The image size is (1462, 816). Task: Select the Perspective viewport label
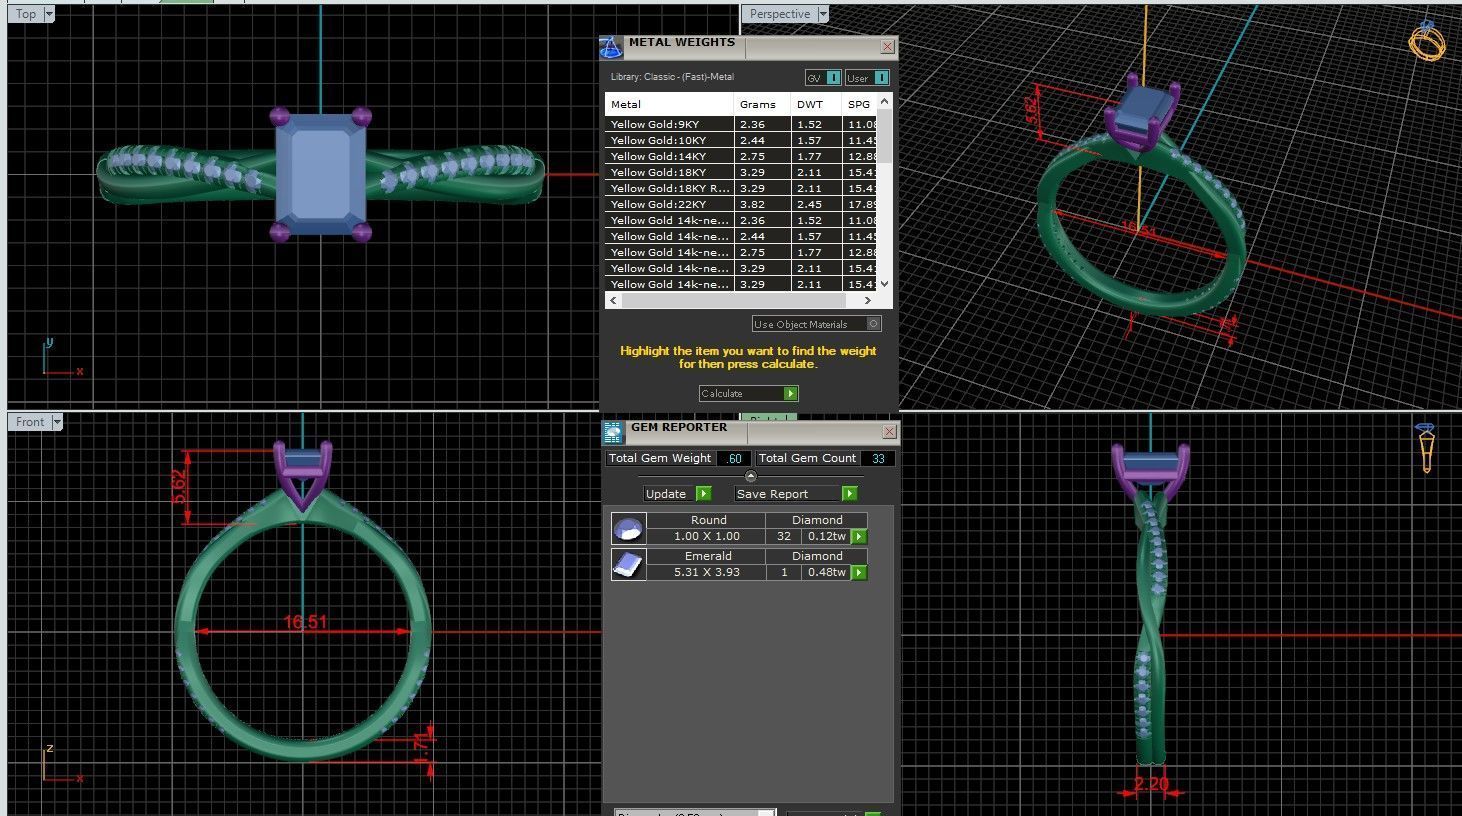pos(780,14)
